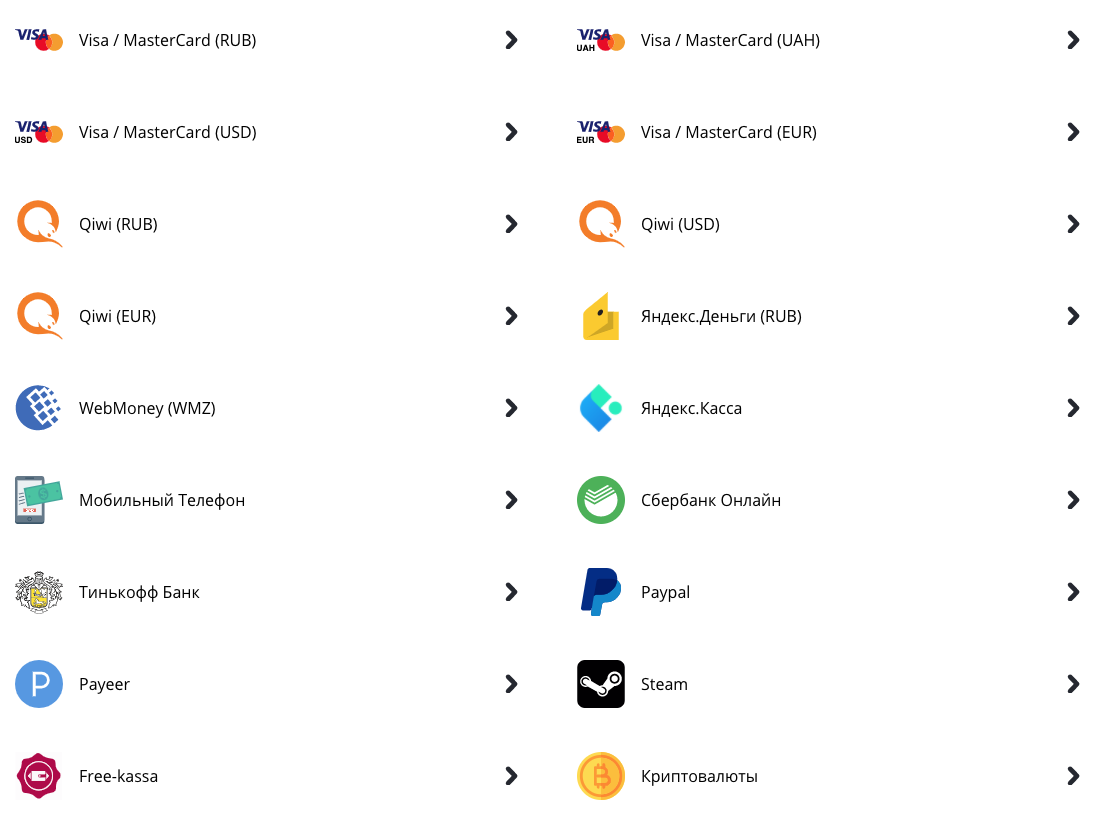Choose Visa / MasterCard (UAH) payment option
Viewport: 1102px width, 821px height.
(x=828, y=40)
